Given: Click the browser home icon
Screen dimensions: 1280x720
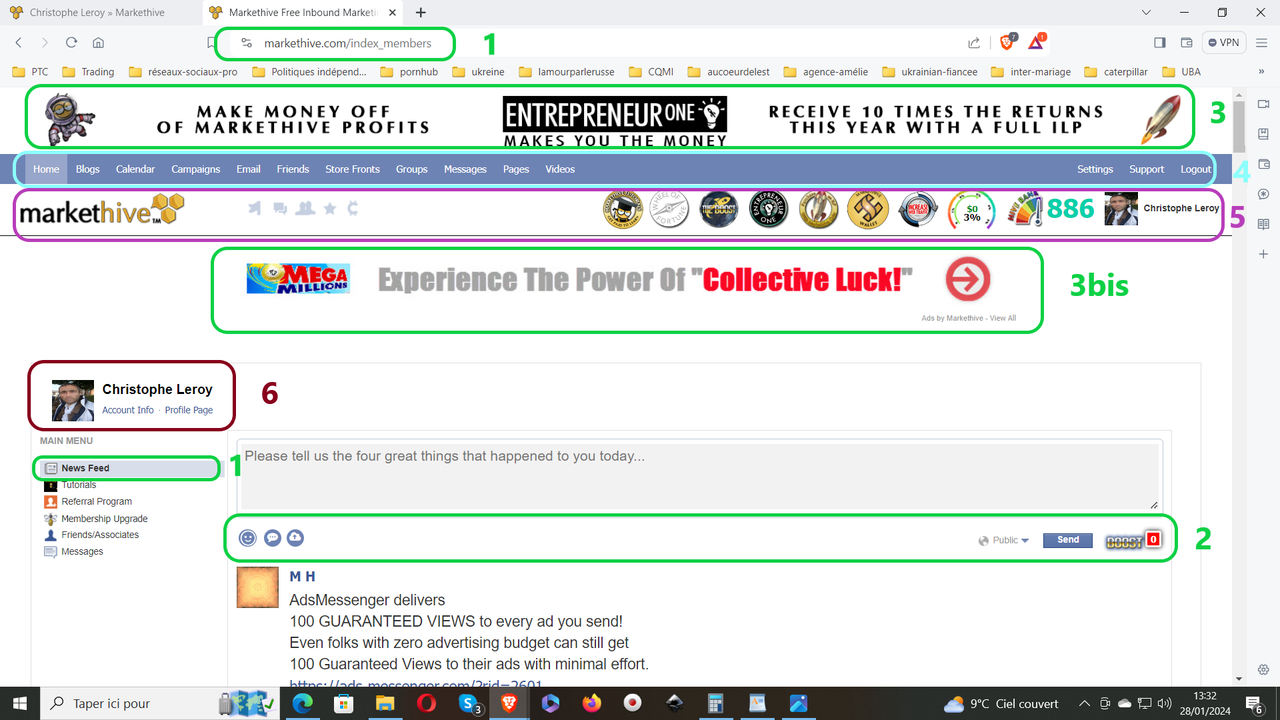Looking at the screenshot, I should tap(98, 43).
